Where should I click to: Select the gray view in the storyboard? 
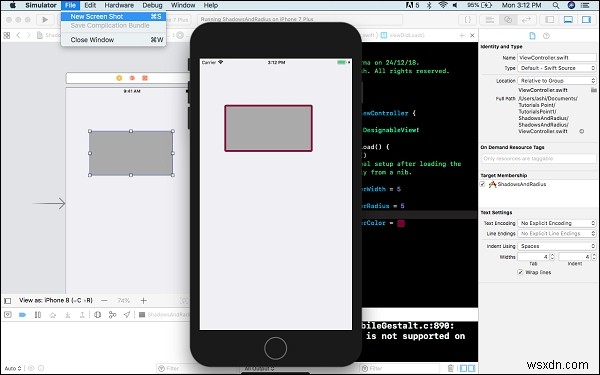click(x=131, y=153)
